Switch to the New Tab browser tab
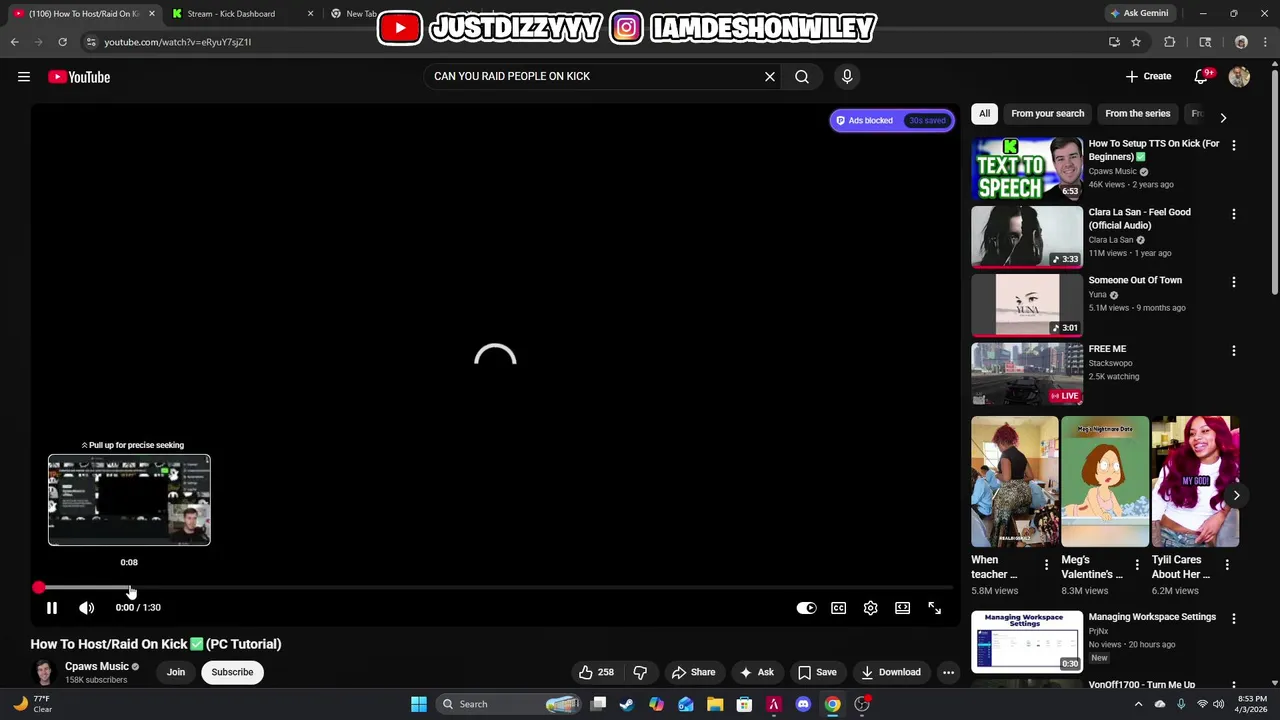The image size is (1280, 720). tap(361, 14)
